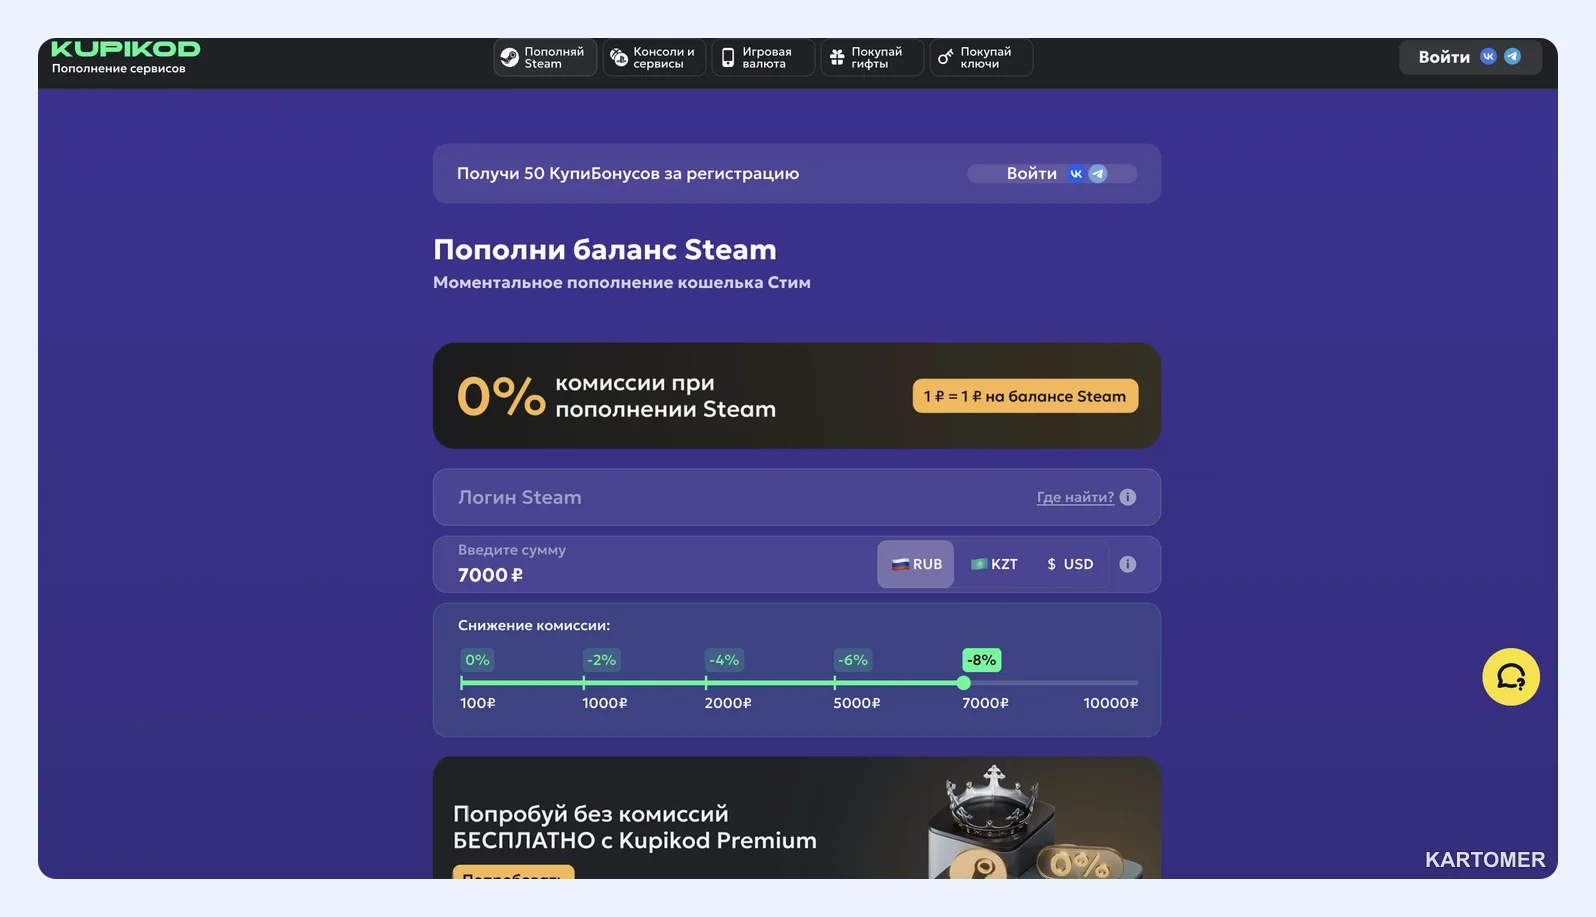1596x917 pixels.
Task: Click the 1000₽ slider label
Action: pyautogui.click(x=605, y=703)
